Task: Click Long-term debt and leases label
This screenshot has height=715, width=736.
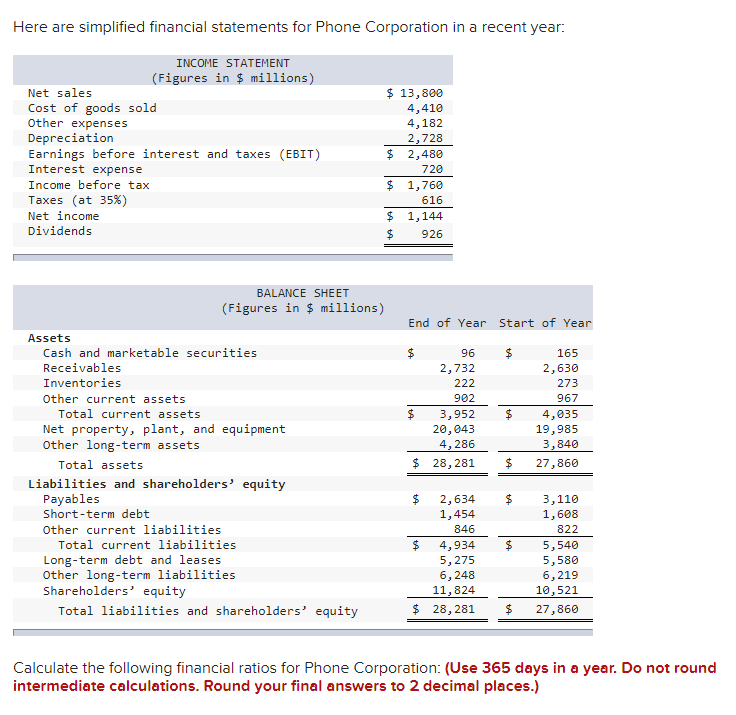Action: [x=132, y=560]
